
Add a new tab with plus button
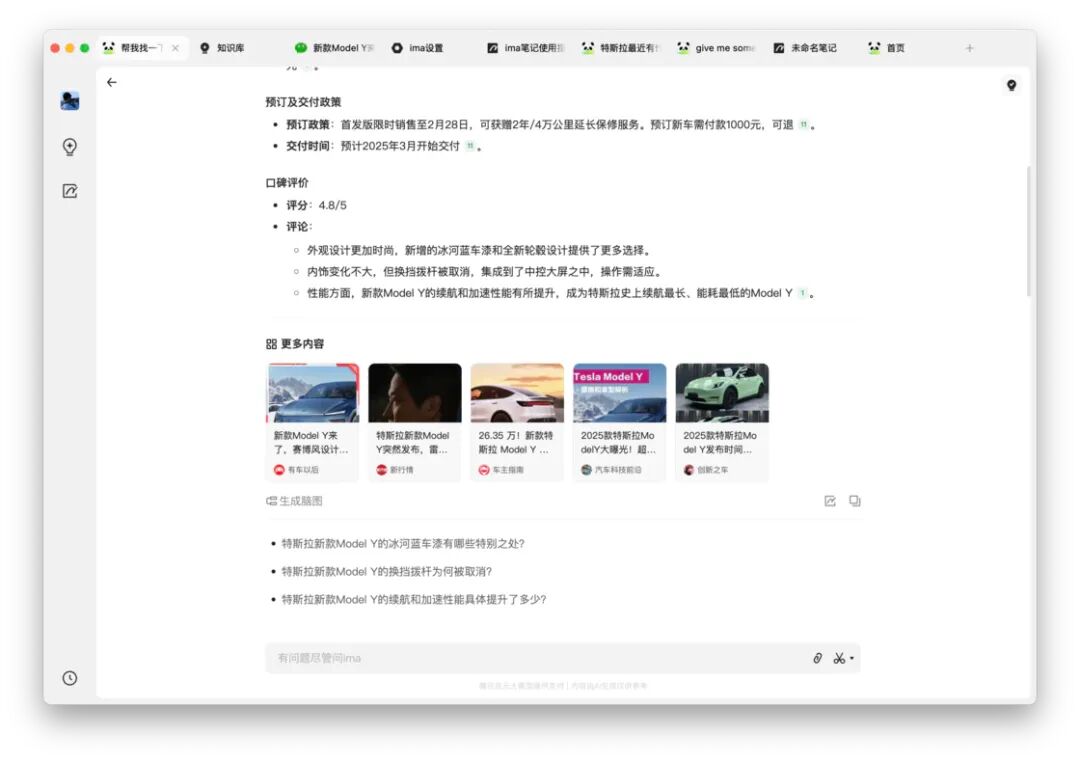(x=969, y=48)
